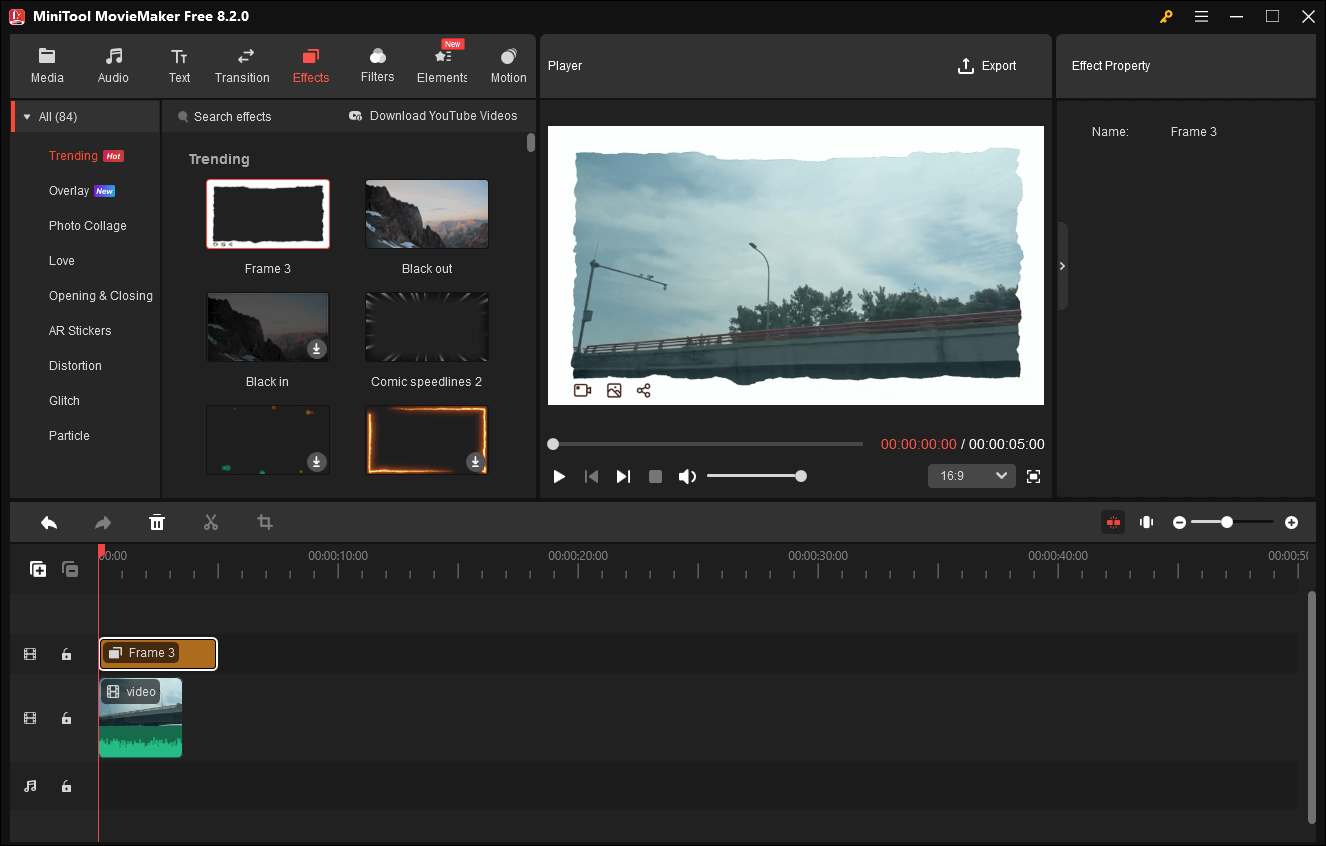The image size is (1326, 846).
Task: Switch to the Filters tab
Action: tap(377, 66)
